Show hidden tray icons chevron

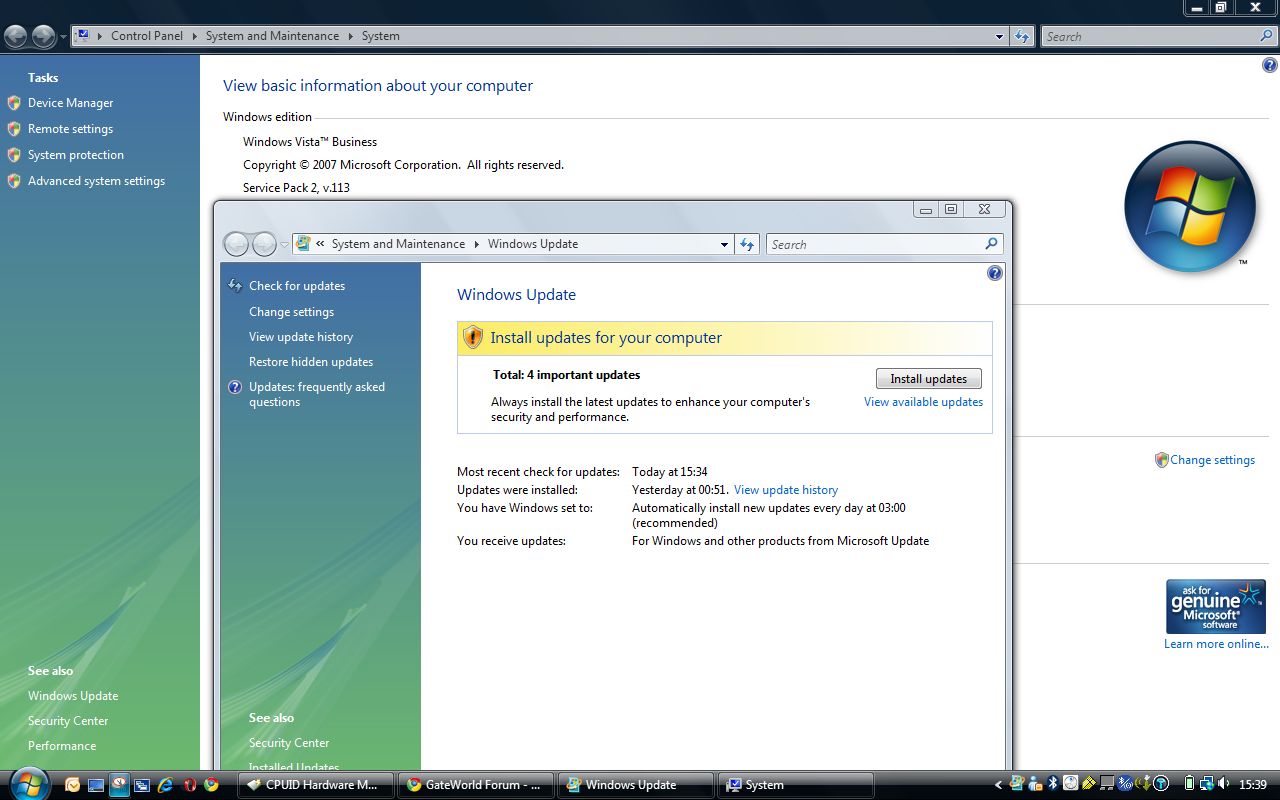click(x=998, y=785)
